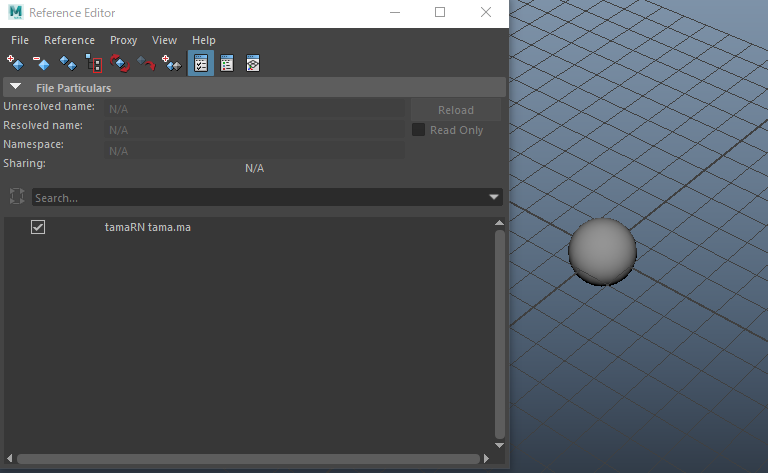This screenshot has height=473, width=768.
Task: Click the scroll left arrow in reference list
Action: [9, 459]
